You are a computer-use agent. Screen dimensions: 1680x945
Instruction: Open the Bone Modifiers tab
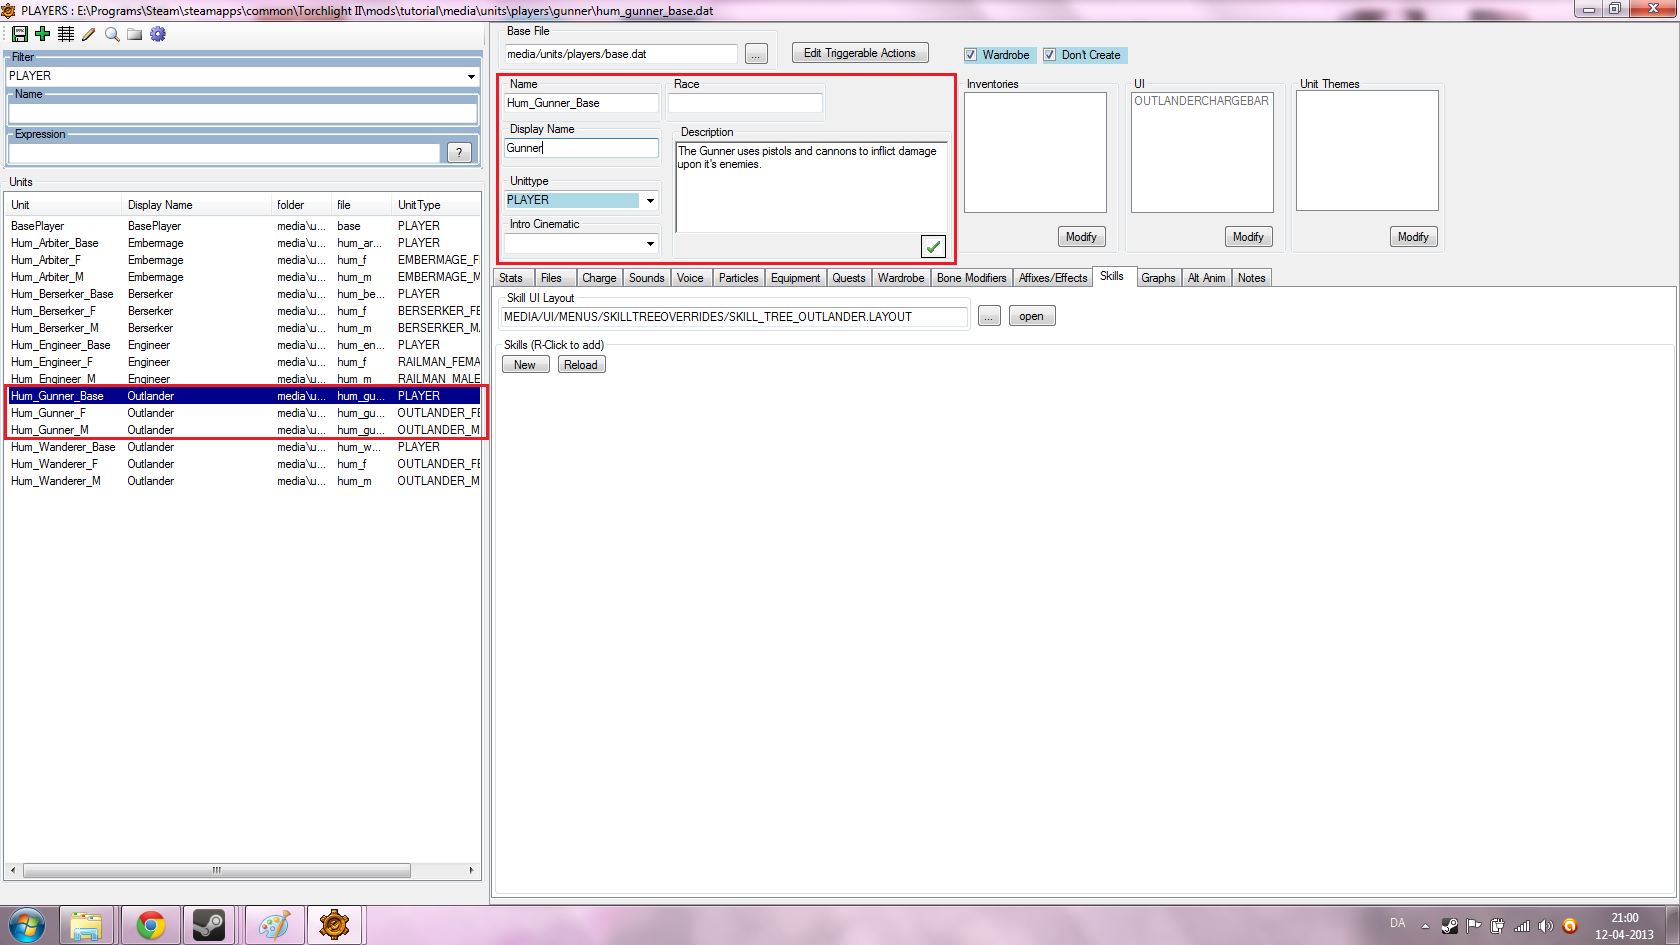pos(971,278)
